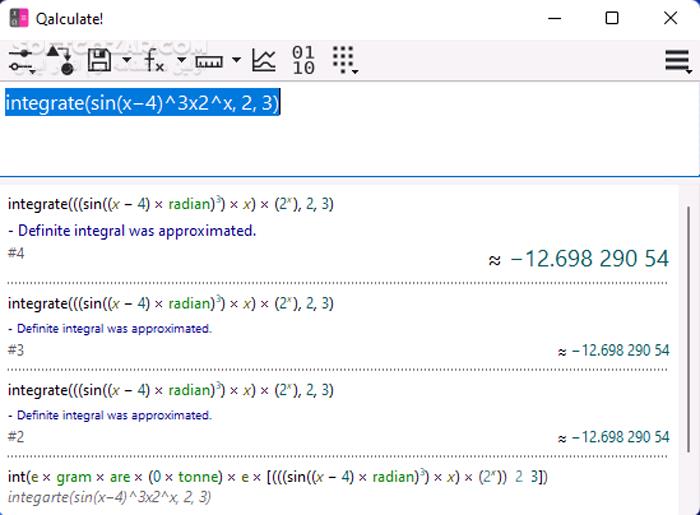The image size is (700, 515).
Task: Maximize the Qalculate! window
Action: 612,18
